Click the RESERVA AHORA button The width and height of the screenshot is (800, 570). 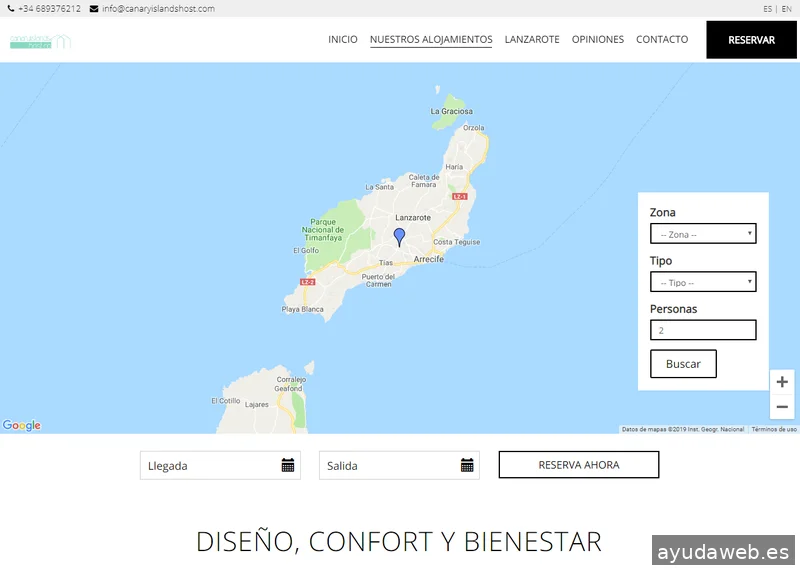click(579, 465)
